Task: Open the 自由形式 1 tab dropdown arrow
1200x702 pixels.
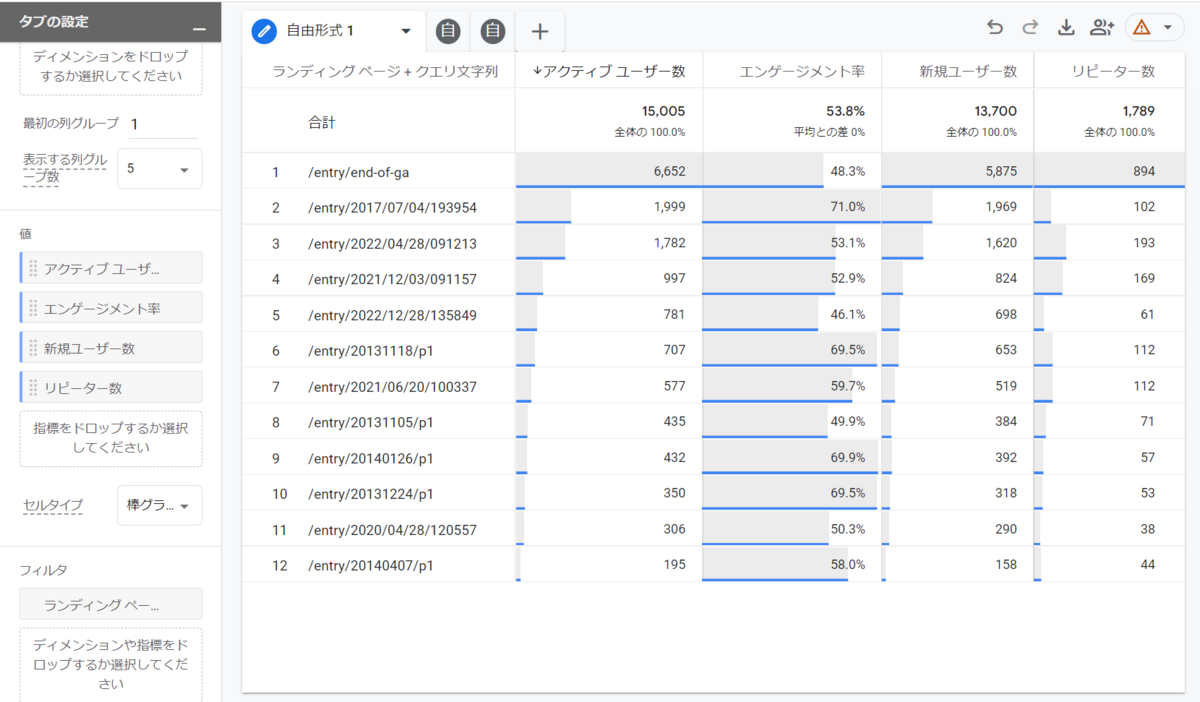Action: click(x=405, y=31)
